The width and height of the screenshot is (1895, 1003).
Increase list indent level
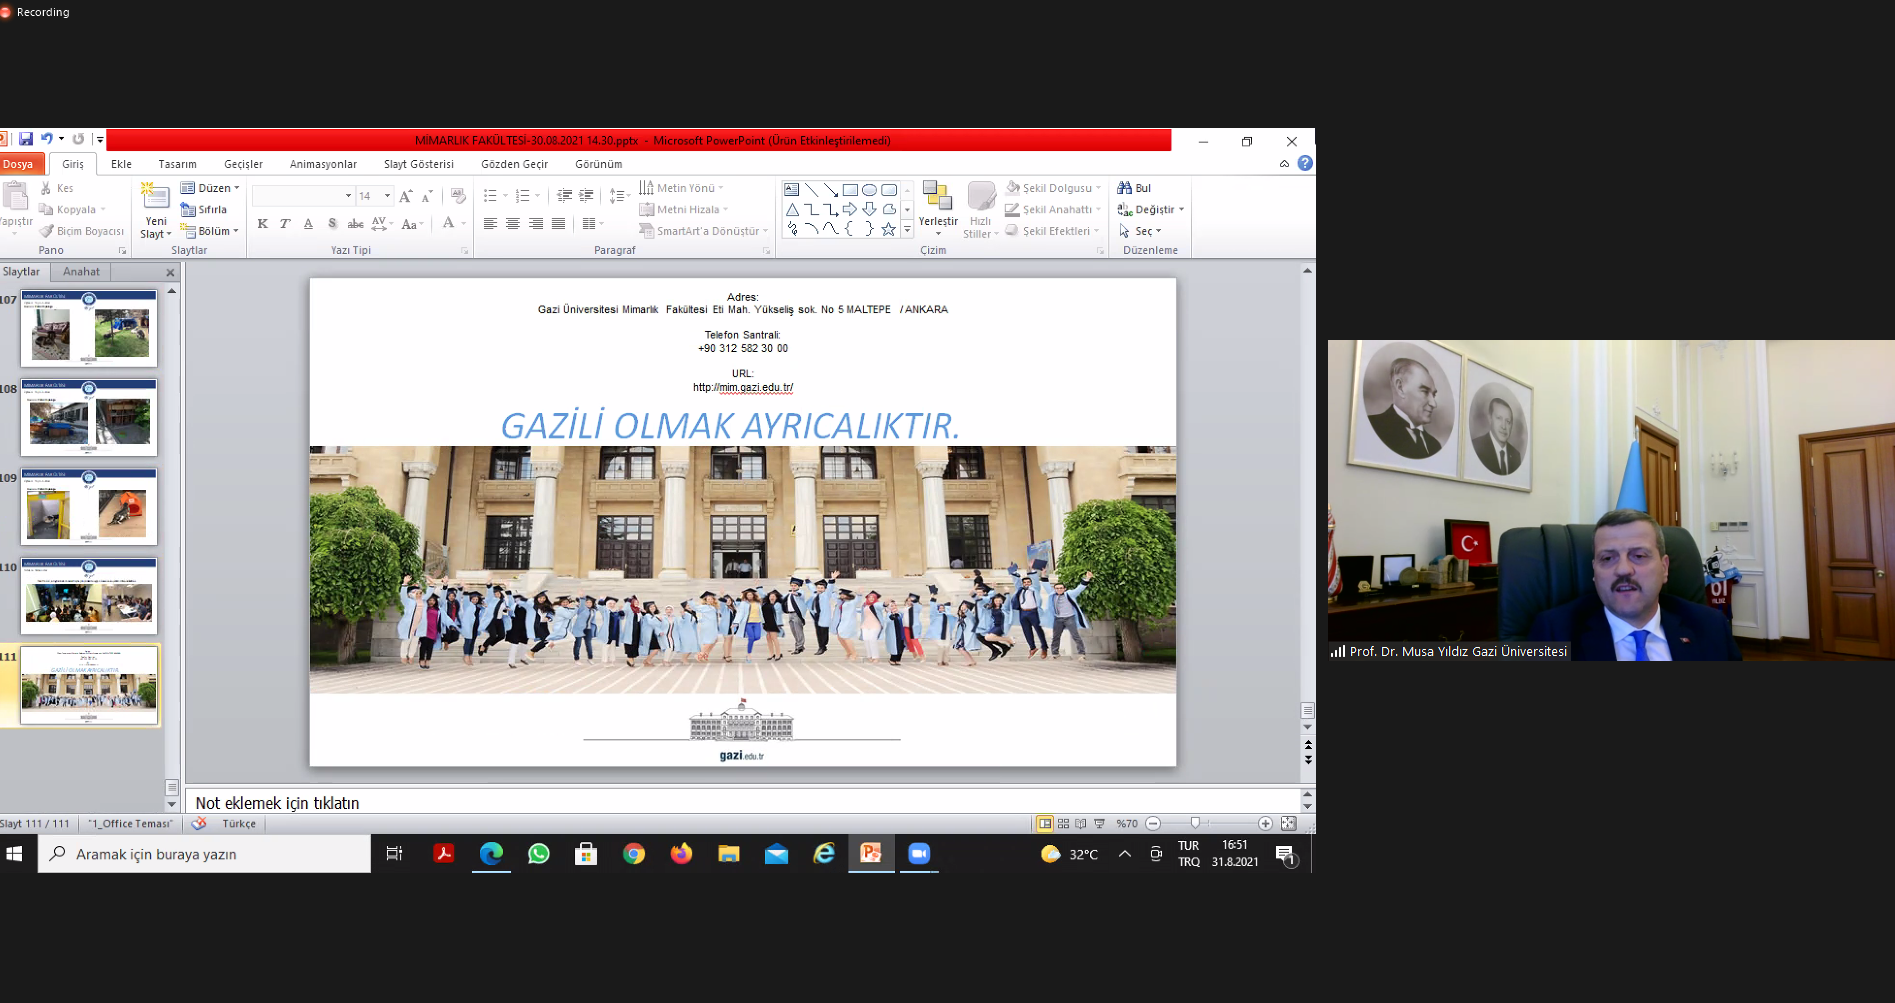tap(586, 196)
